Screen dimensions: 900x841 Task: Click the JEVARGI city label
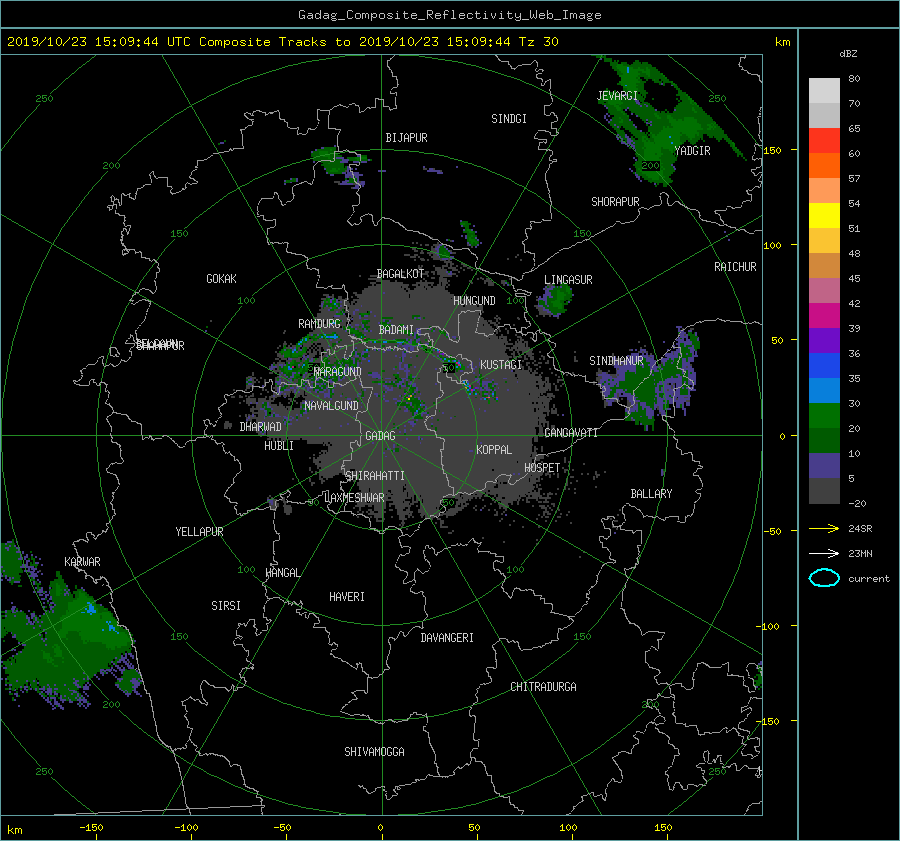pos(617,96)
